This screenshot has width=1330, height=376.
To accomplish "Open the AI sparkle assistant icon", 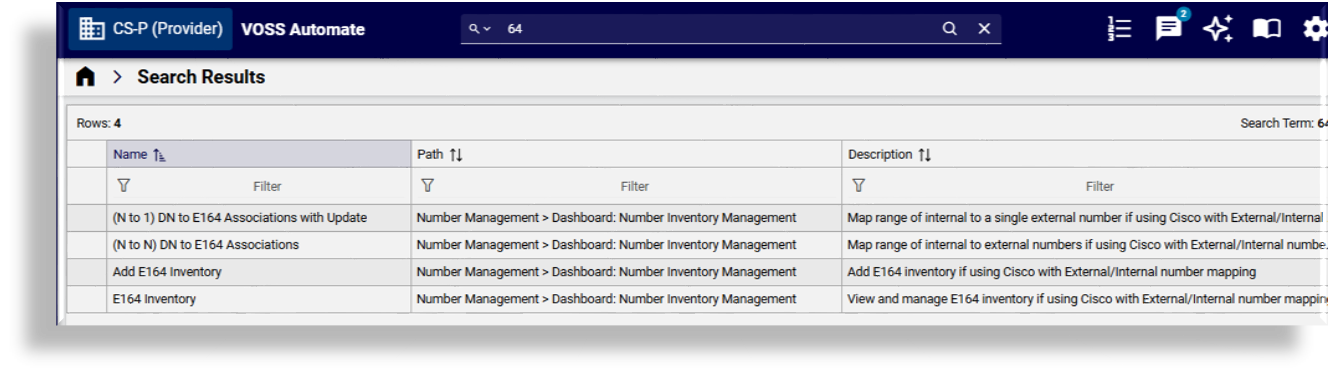I will (x=1217, y=29).
